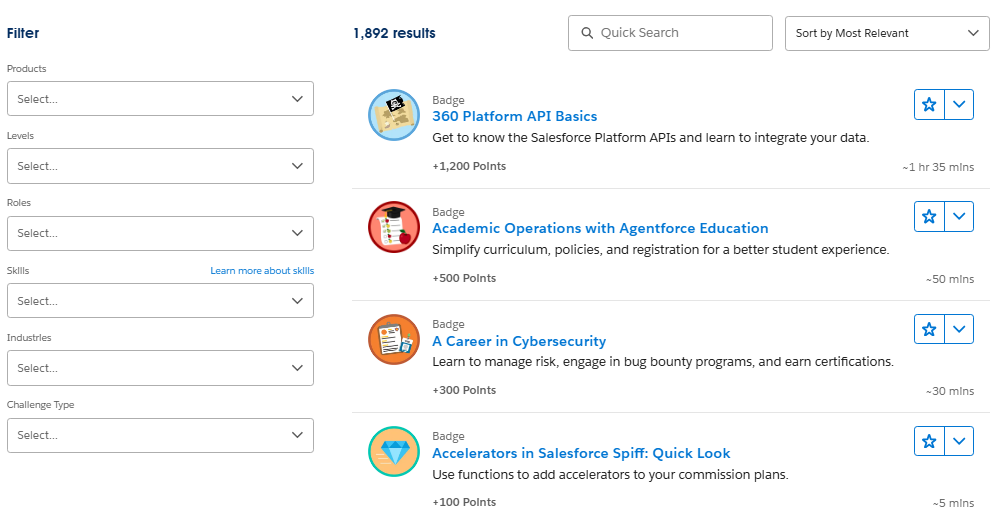
Task: Favorite the 360 Platform API Basics badge
Action: coord(929,105)
